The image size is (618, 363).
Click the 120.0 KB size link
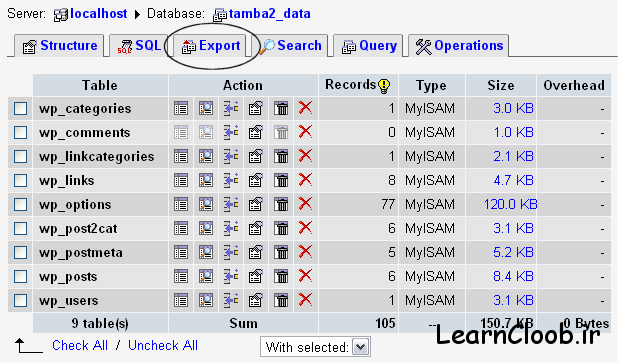(510, 204)
